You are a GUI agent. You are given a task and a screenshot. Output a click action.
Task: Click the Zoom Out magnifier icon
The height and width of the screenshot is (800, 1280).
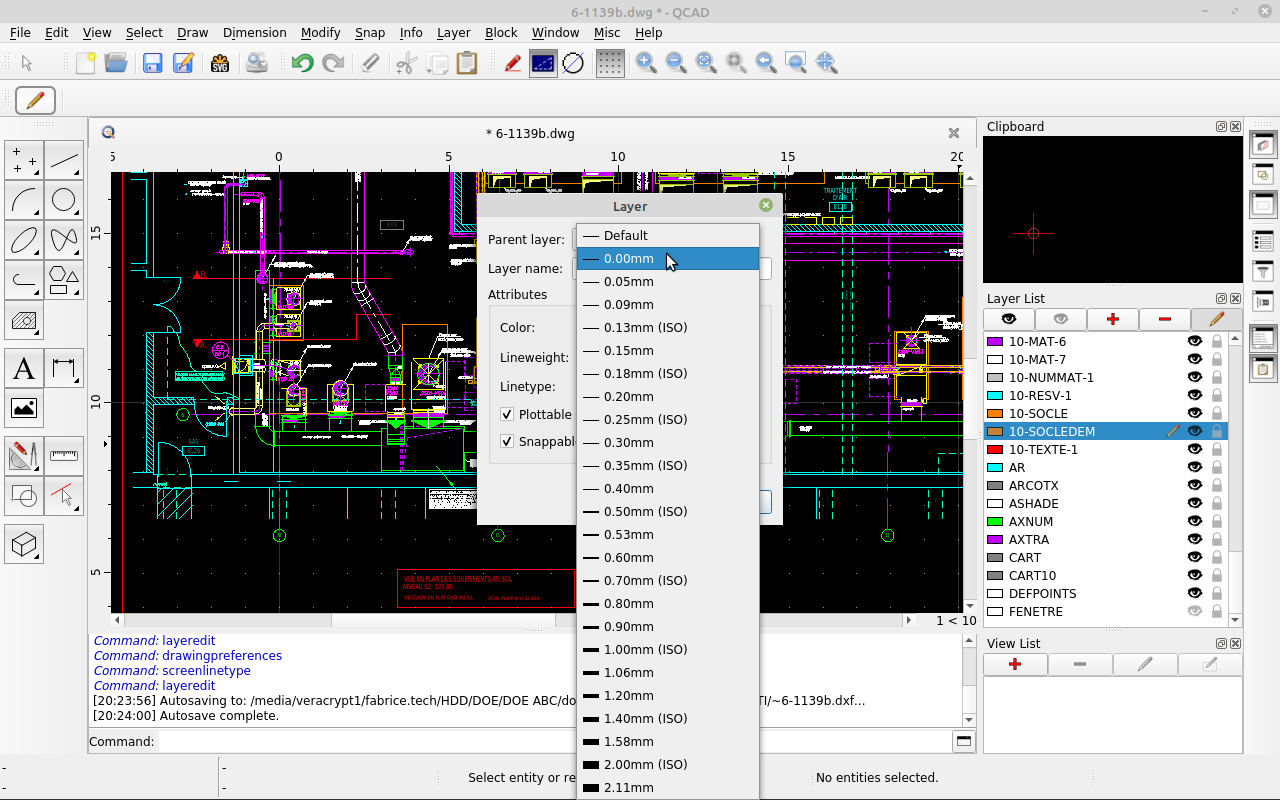tap(676, 63)
